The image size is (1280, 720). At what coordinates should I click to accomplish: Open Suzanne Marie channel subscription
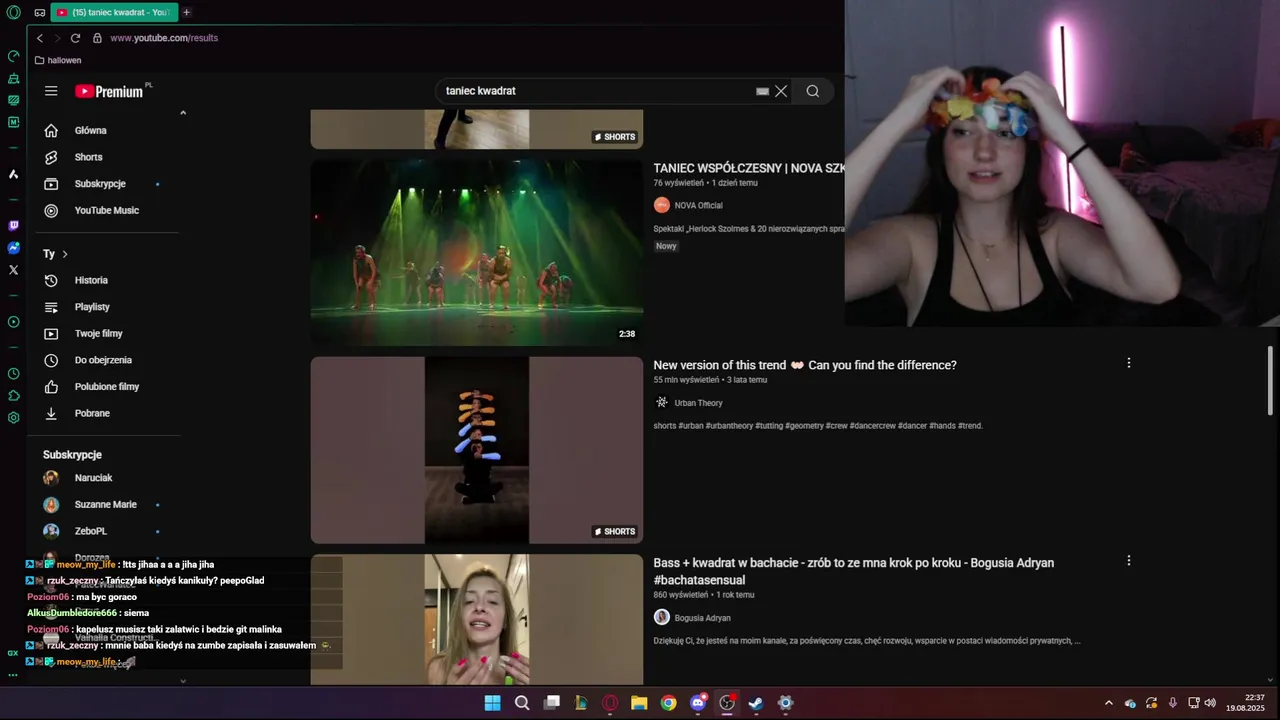(x=105, y=504)
